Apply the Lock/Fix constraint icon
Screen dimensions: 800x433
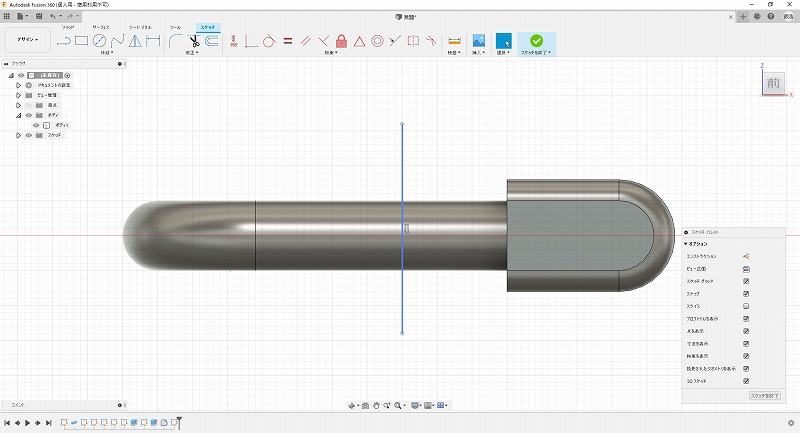341,41
